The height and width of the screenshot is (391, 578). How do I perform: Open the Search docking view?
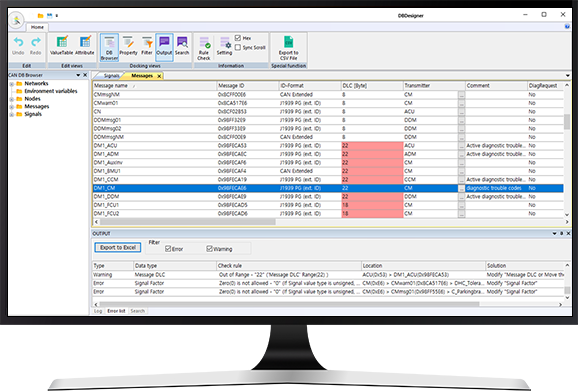pyautogui.click(x=182, y=46)
